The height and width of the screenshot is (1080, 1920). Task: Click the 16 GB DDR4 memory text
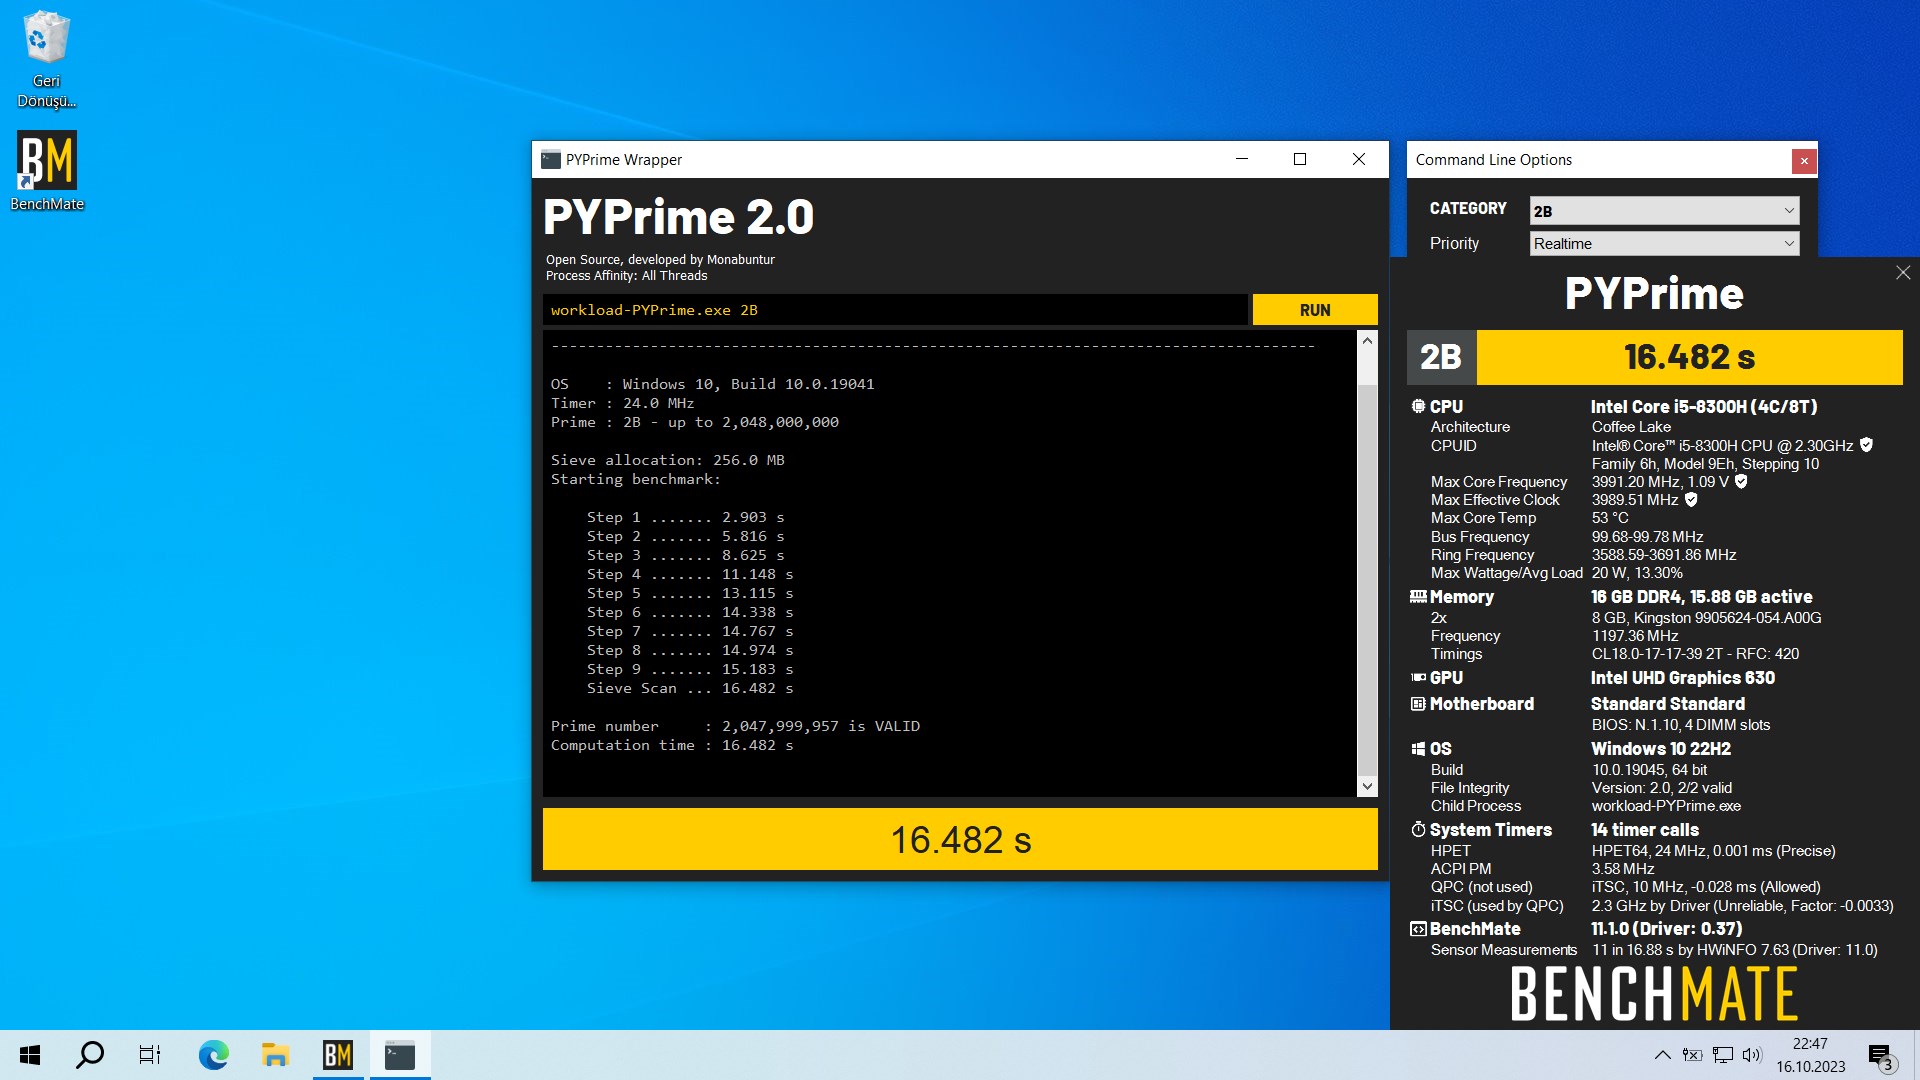click(x=1701, y=597)
